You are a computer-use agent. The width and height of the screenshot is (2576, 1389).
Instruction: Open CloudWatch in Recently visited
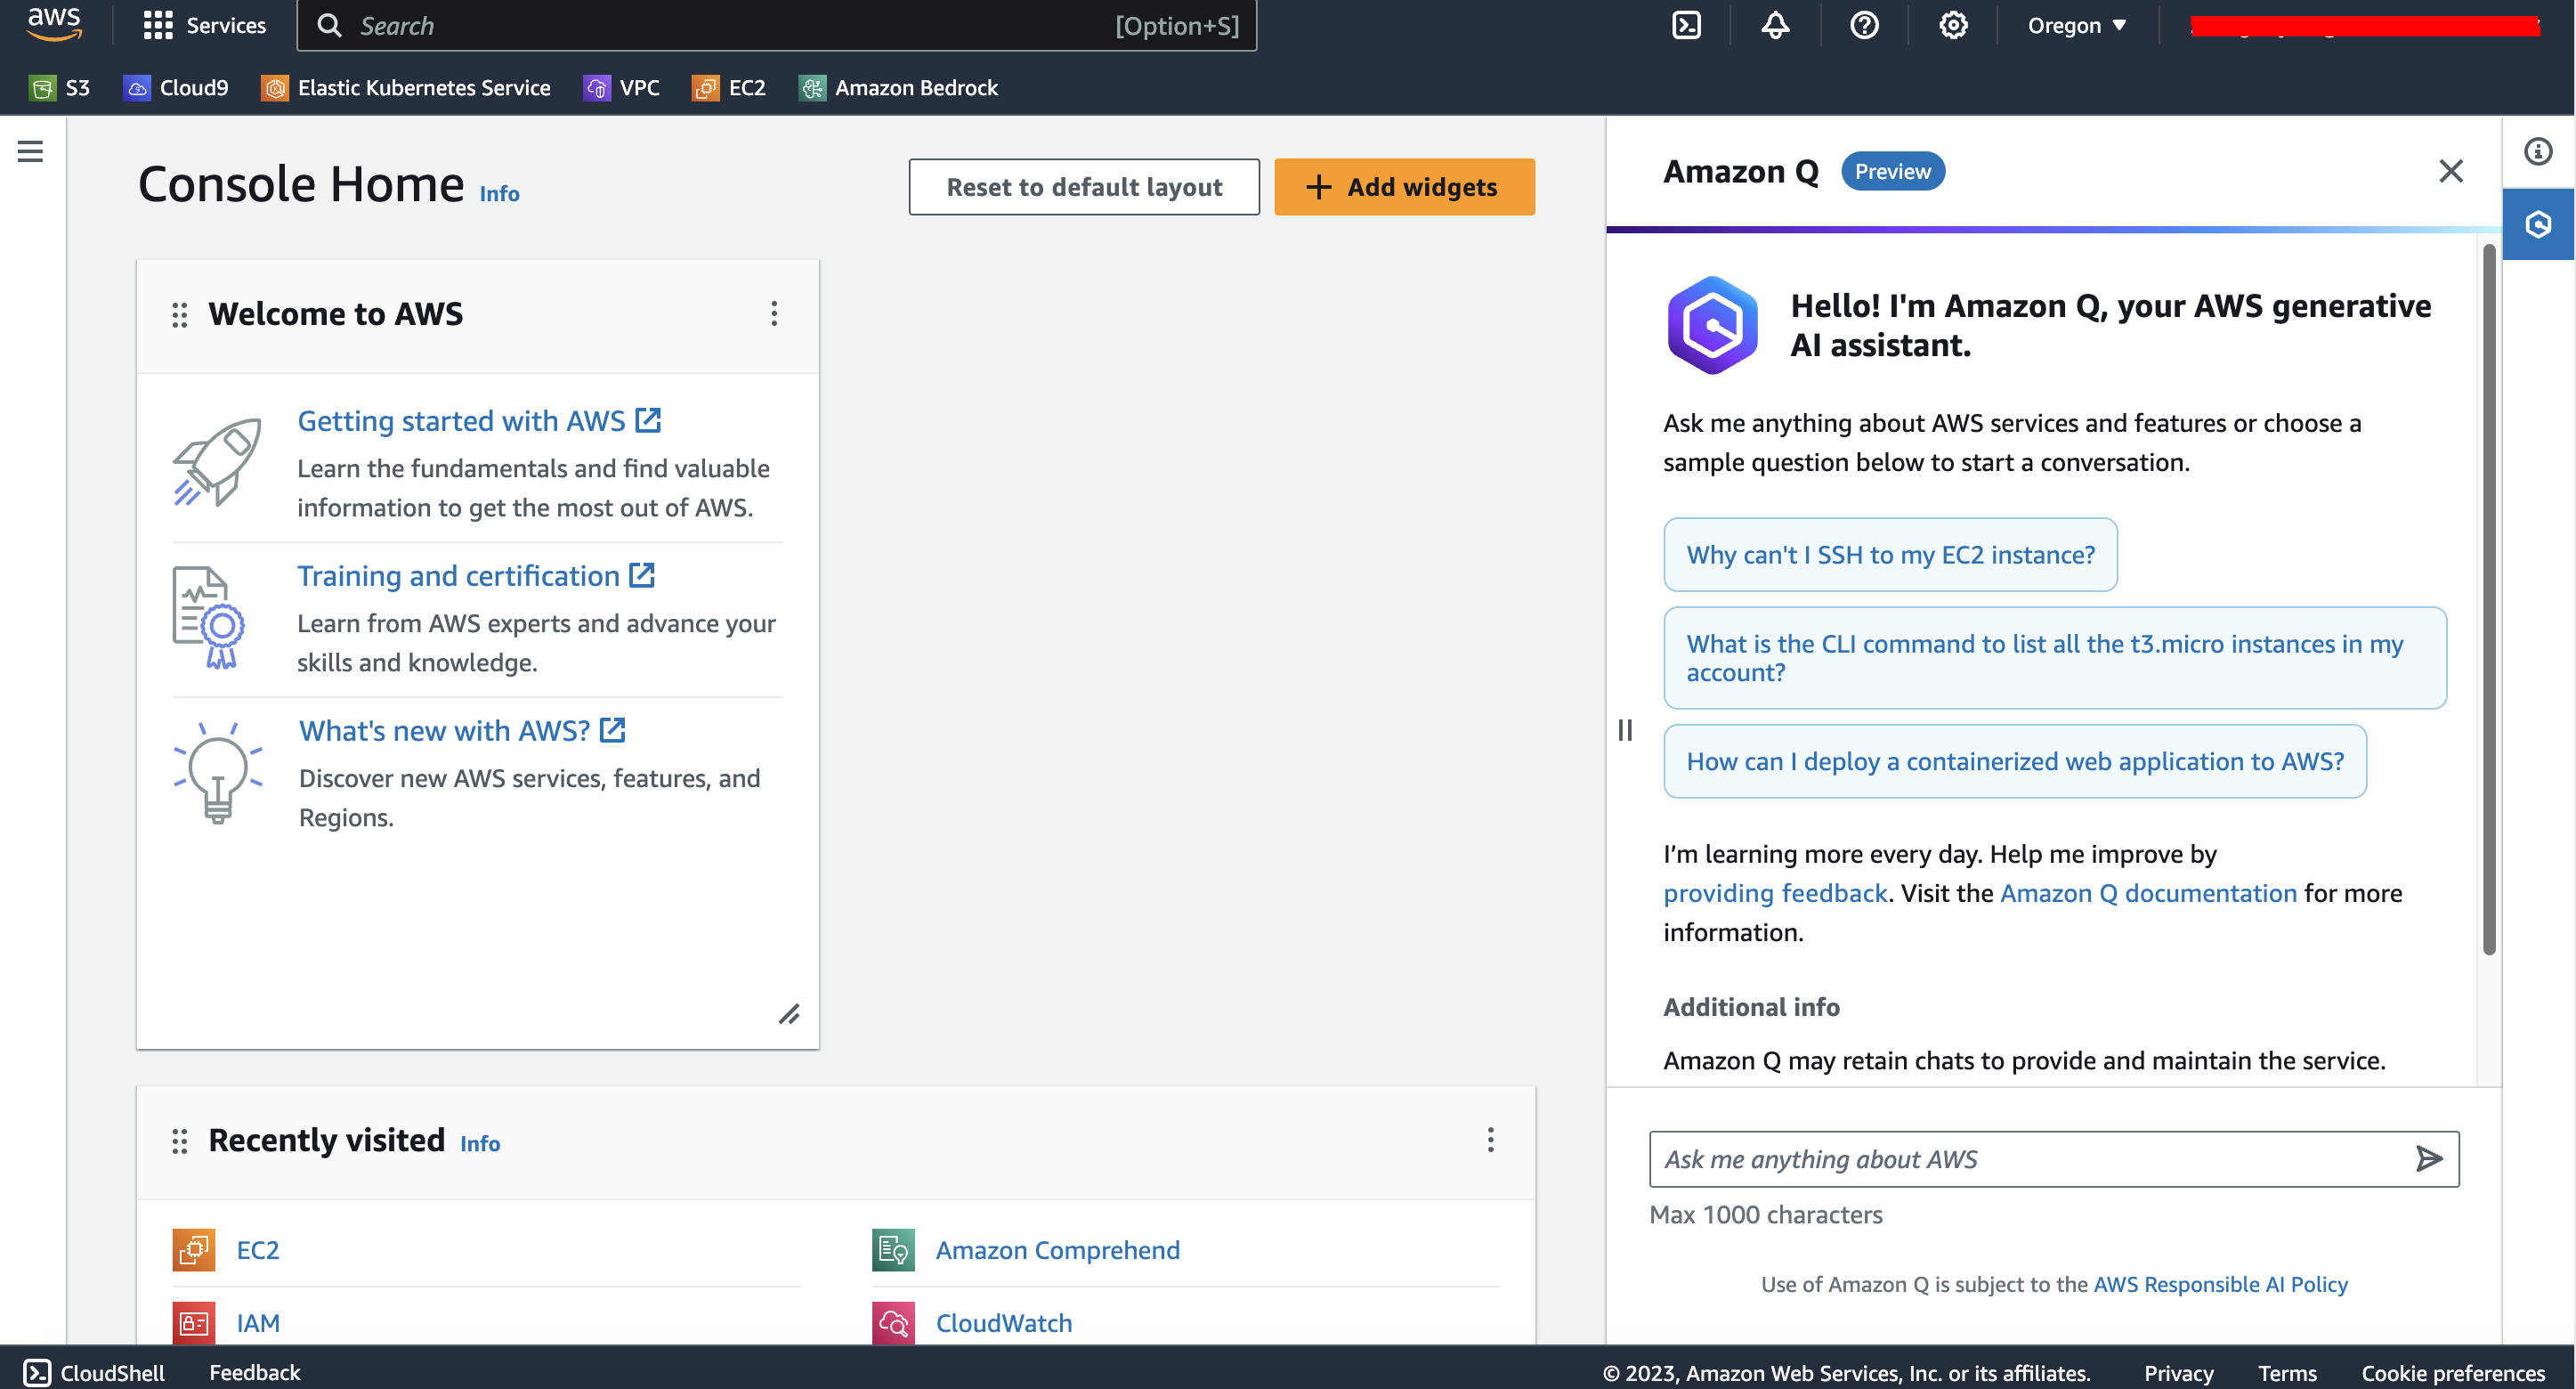(1004, 1323)
